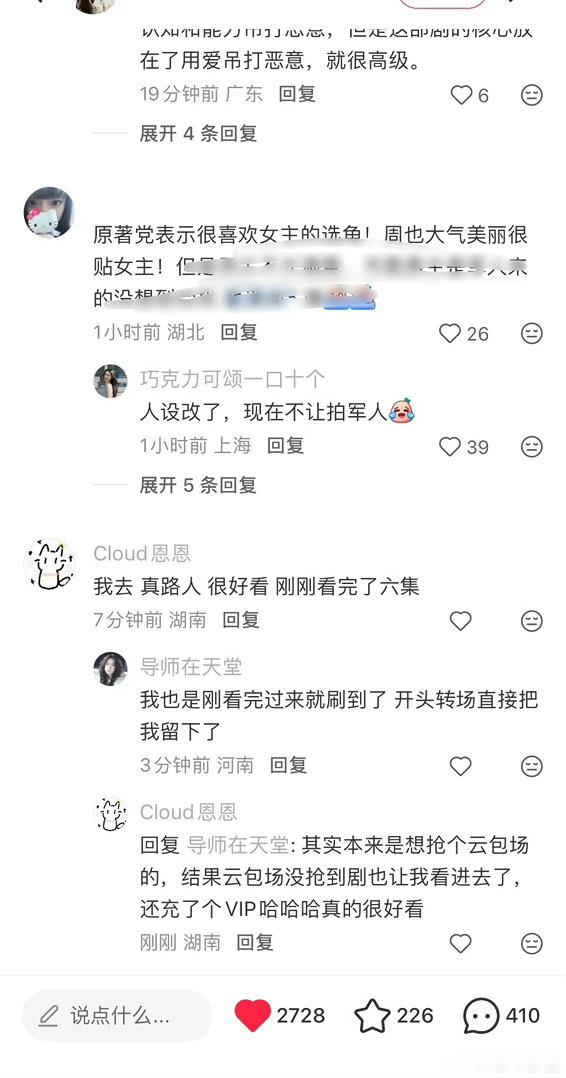Like the comment with 6 likes
Viewport: 566px width, 1078px height.
click(461, 95)
